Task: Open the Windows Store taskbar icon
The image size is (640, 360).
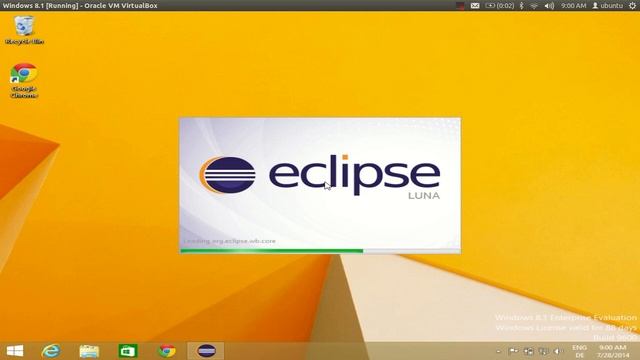Action: [x=128, y=351]
